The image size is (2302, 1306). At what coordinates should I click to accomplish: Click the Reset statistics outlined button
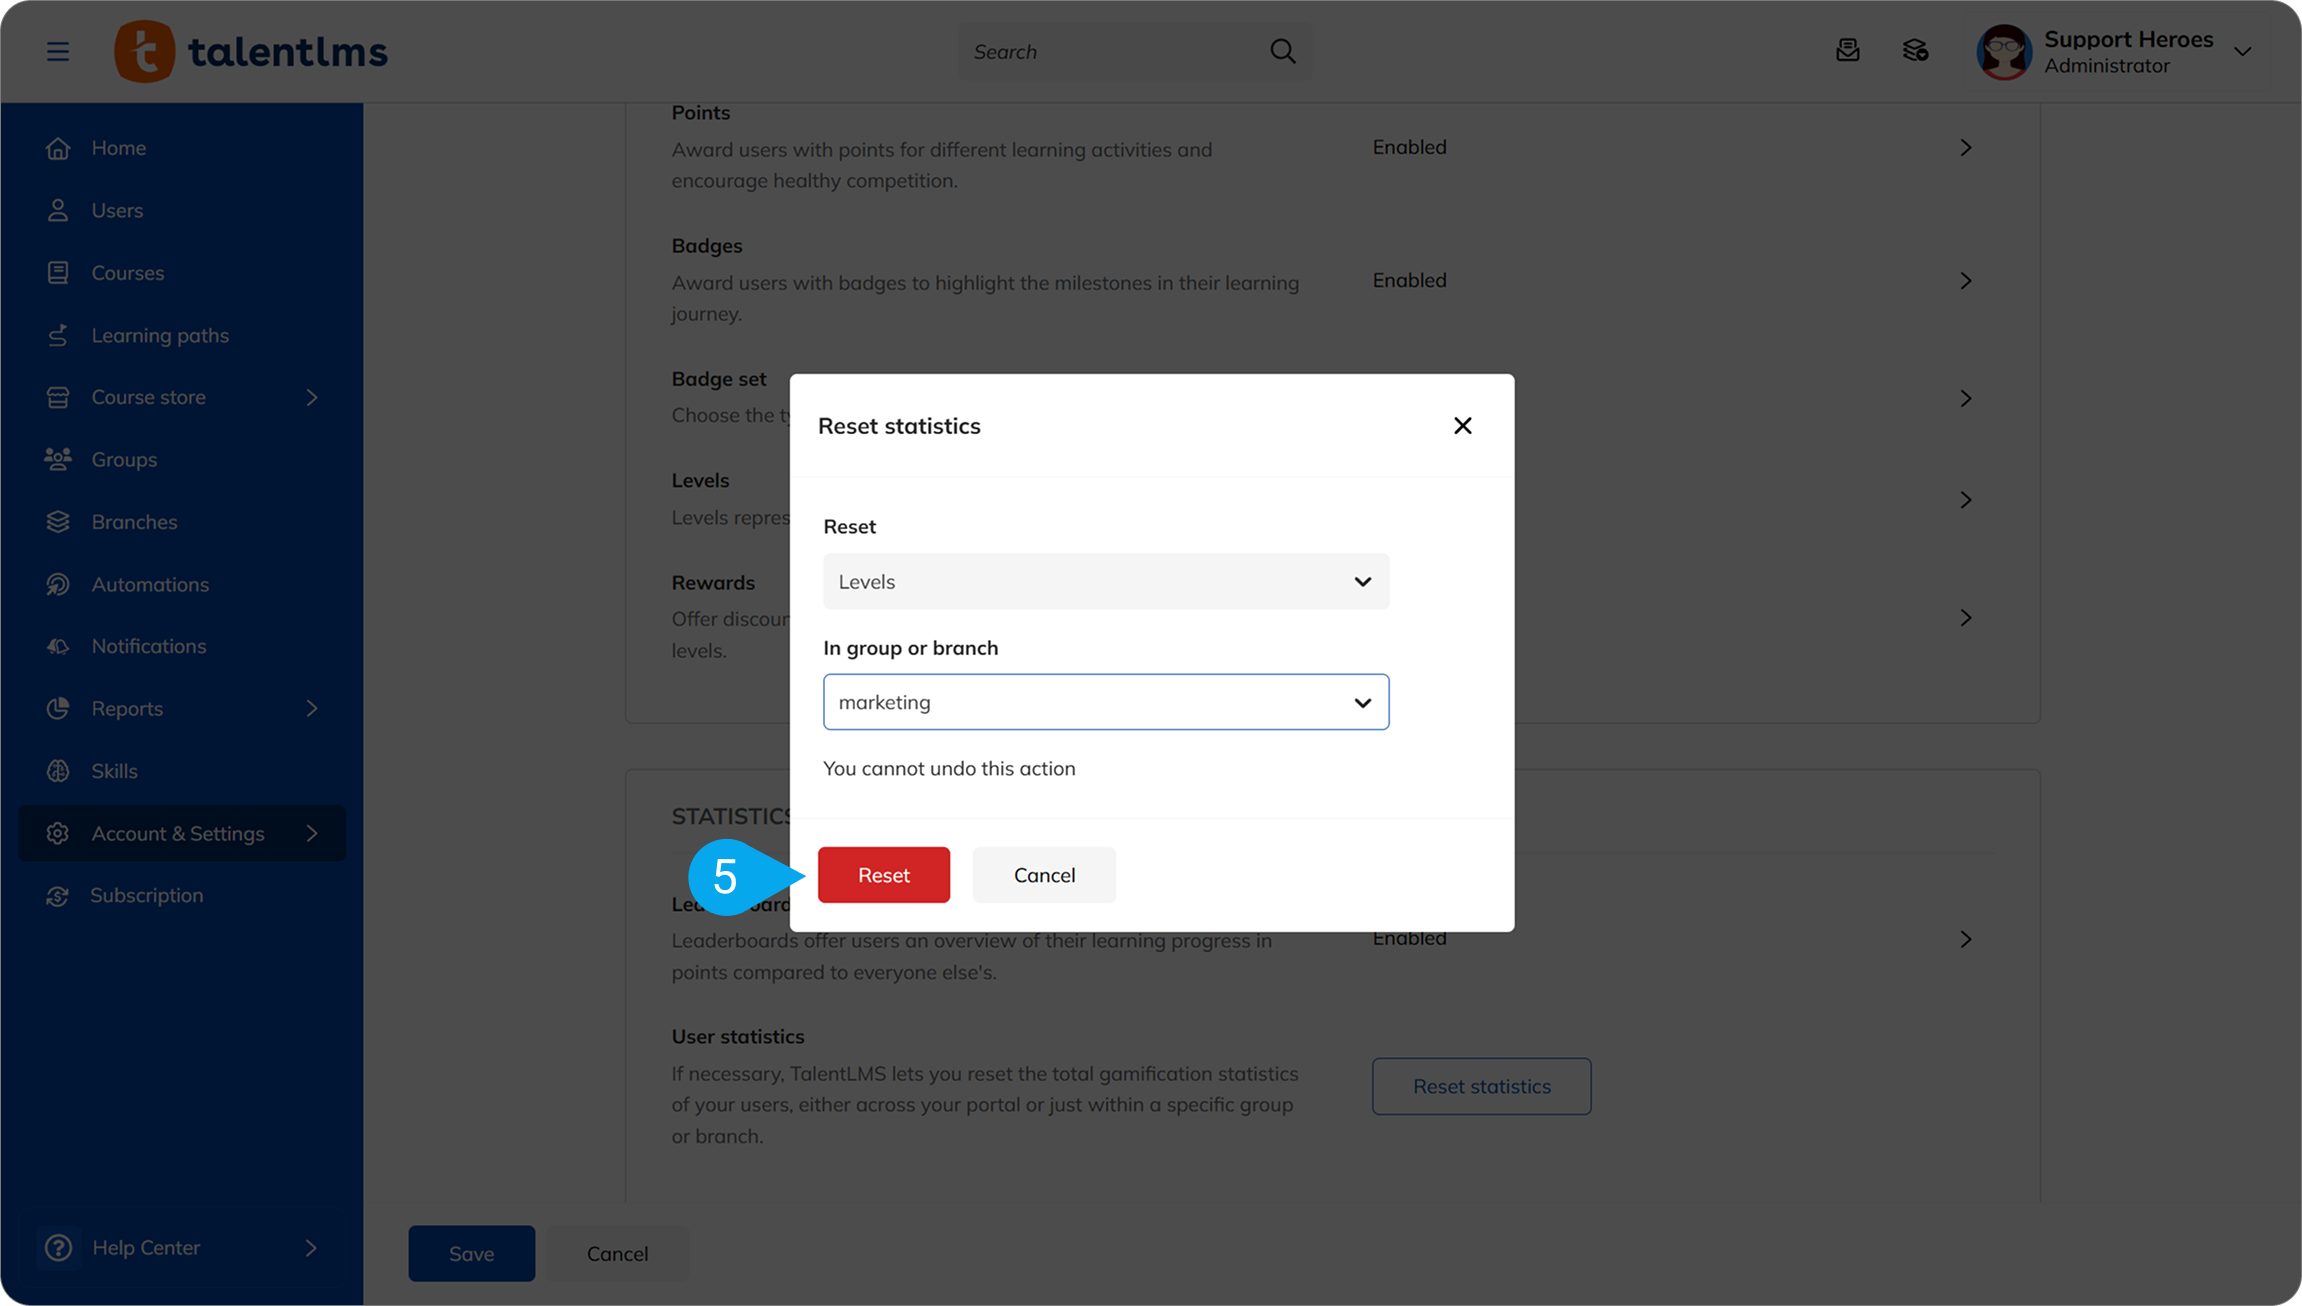click(x=1481, y=1086)
